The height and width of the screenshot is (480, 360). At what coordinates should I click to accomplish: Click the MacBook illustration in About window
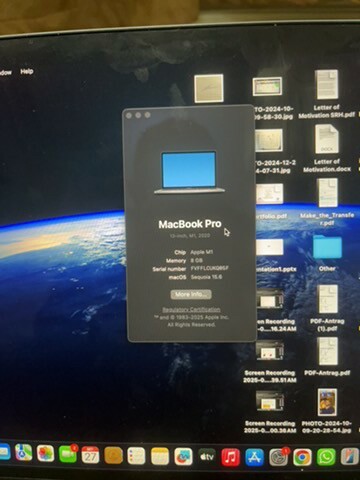coord(189,172)
